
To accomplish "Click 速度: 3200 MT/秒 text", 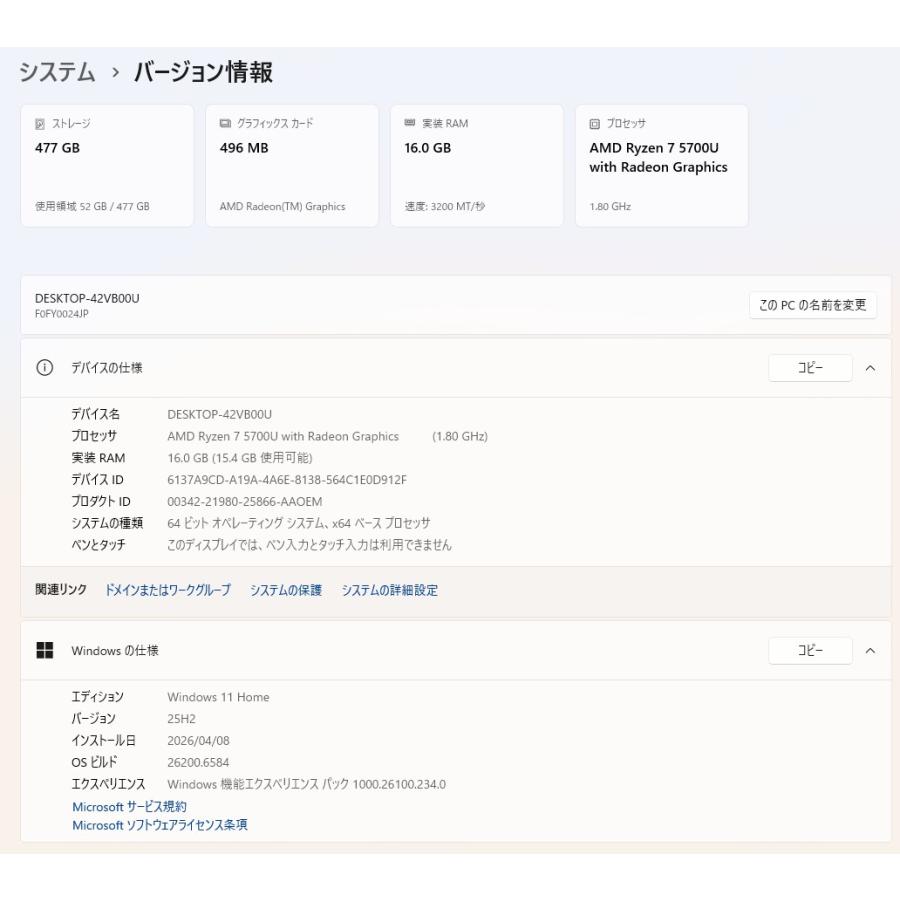I will click(445, 206).
